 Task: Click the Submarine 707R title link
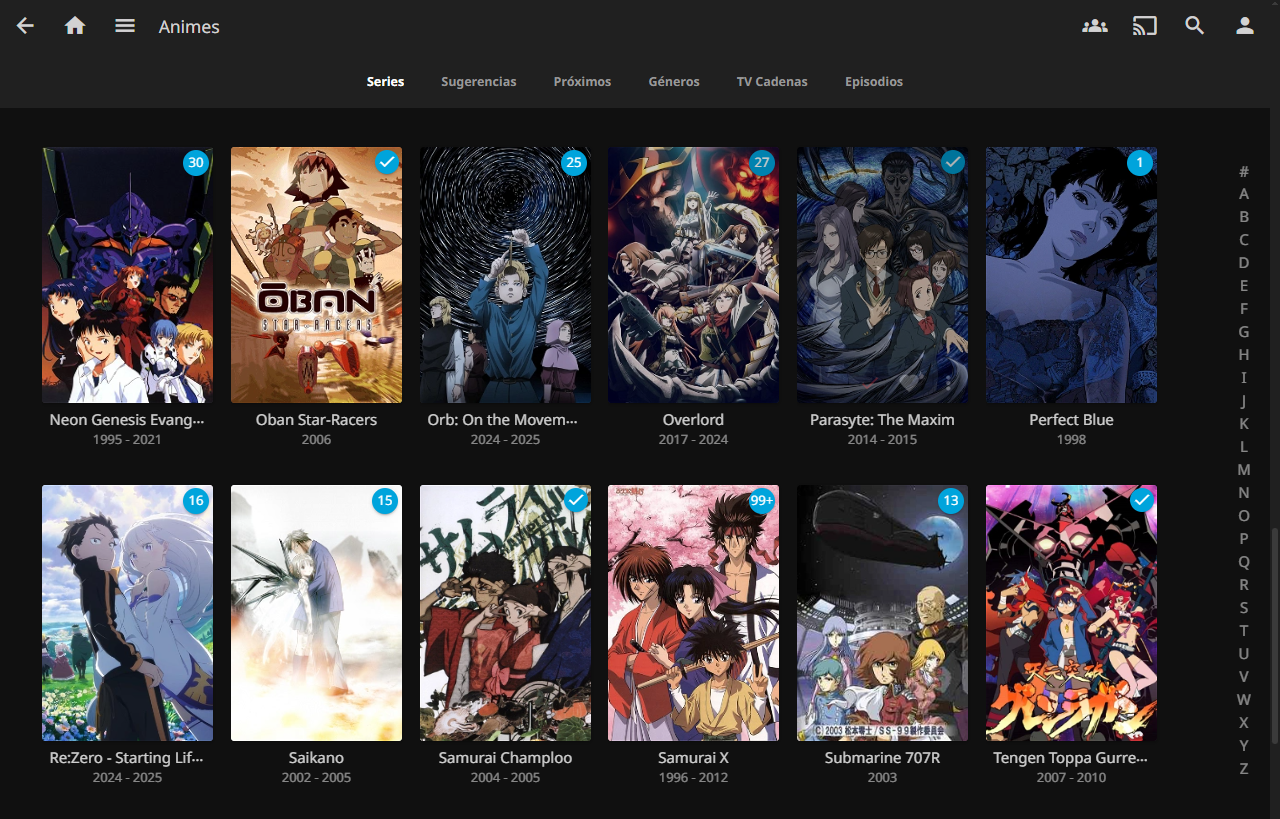[x=882, y=758]
